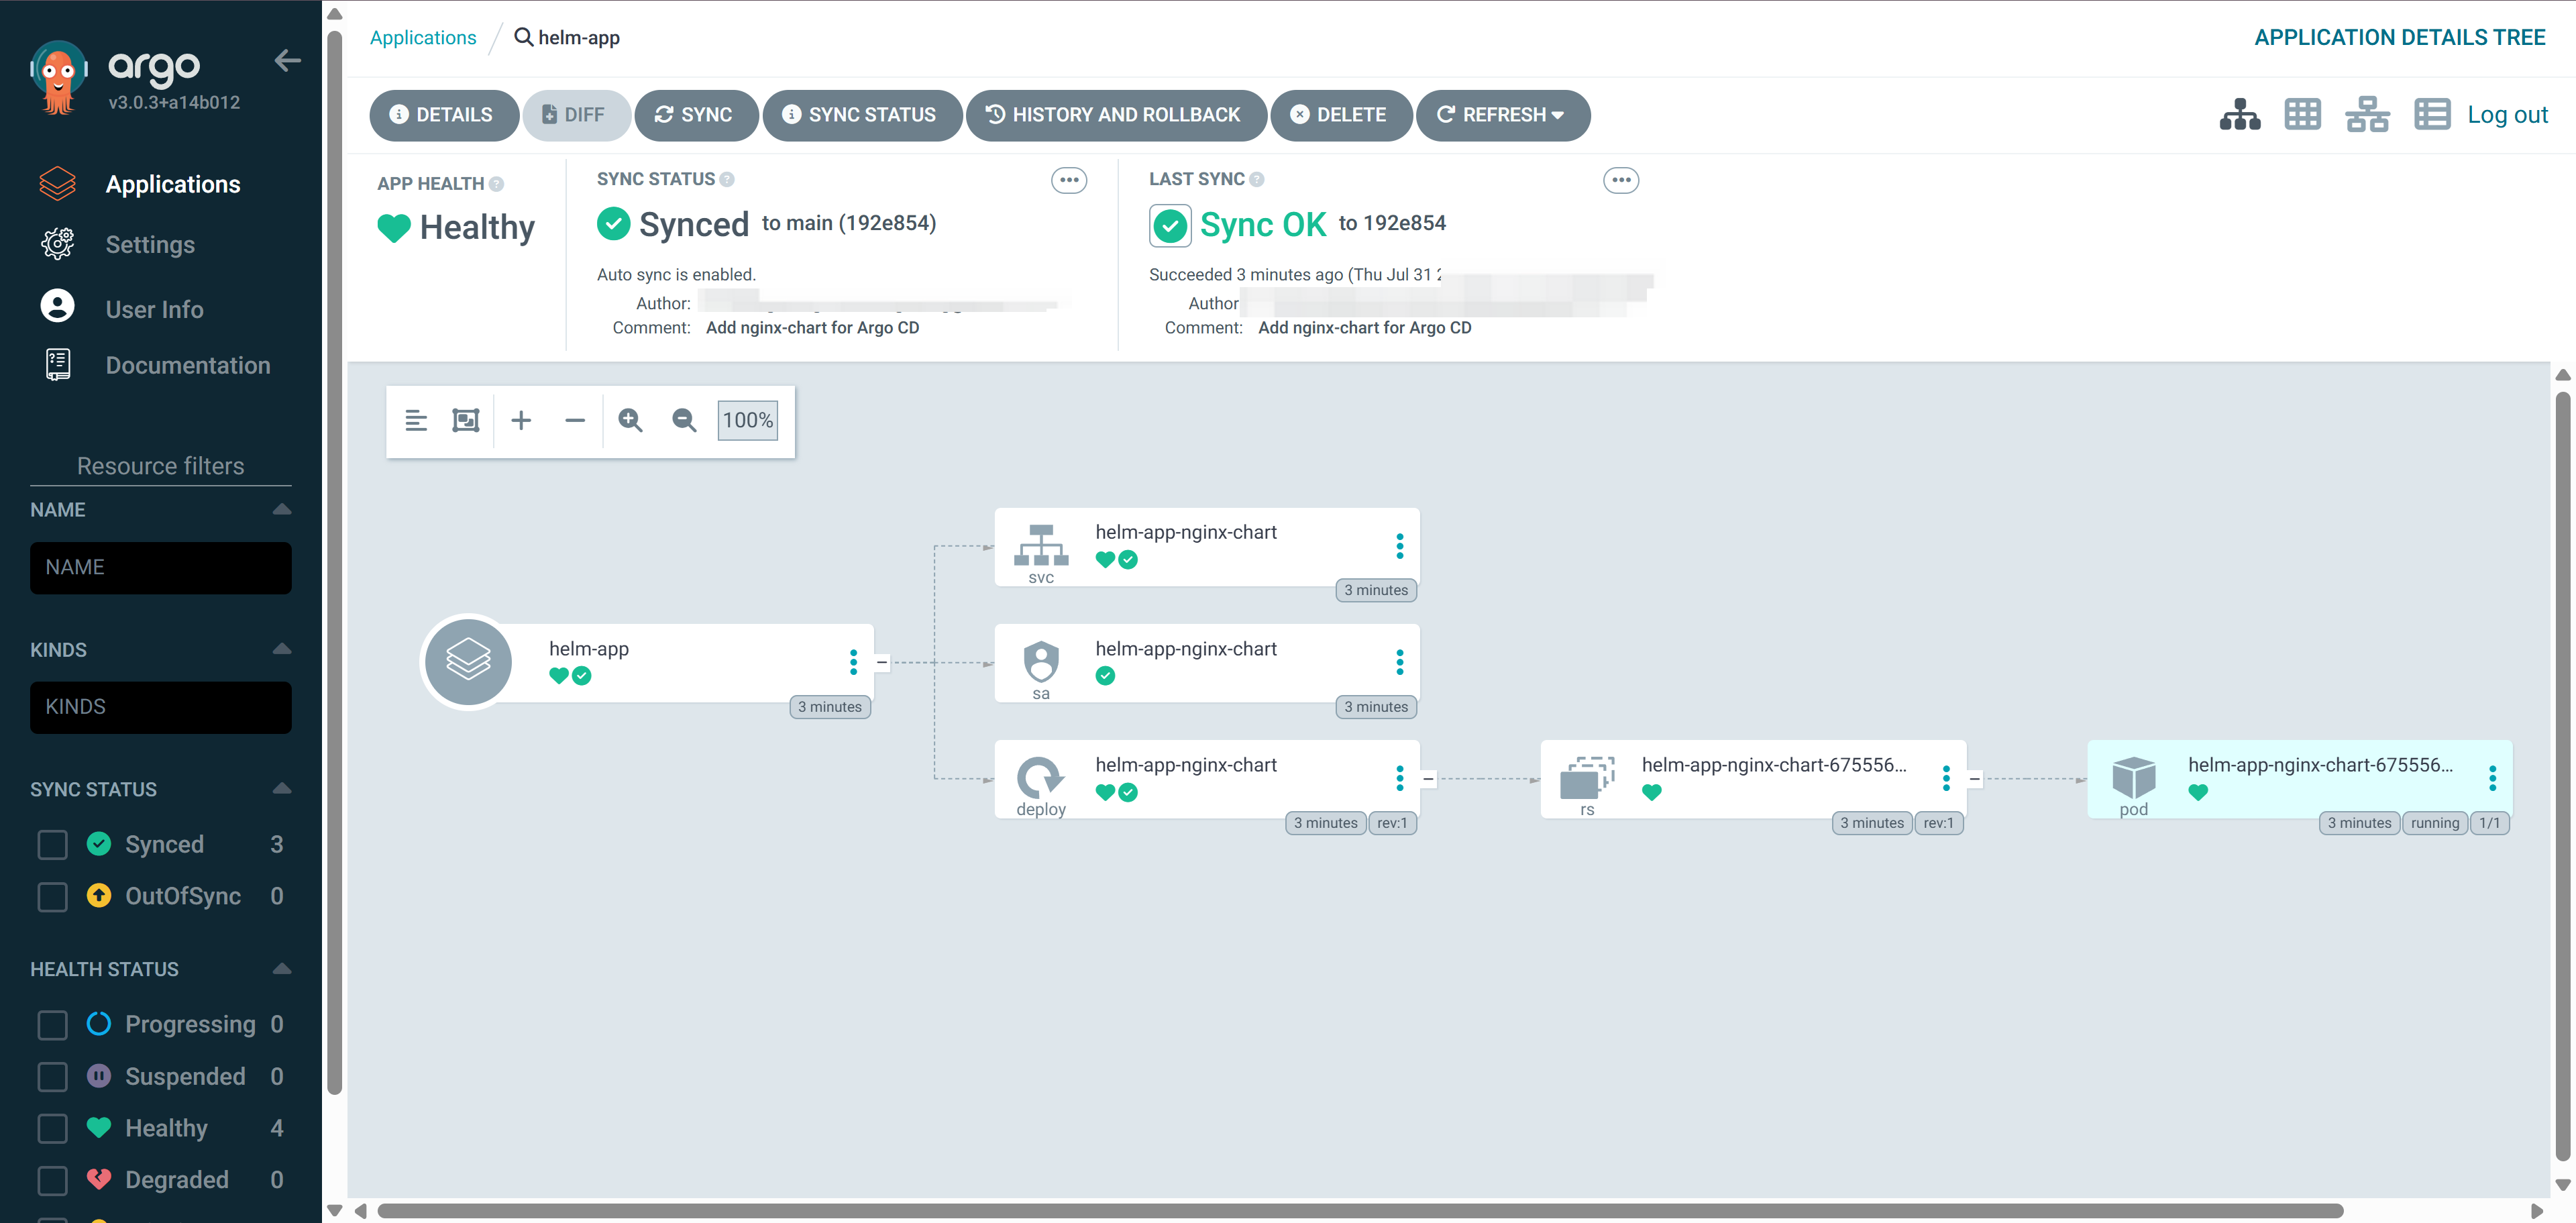Collapse children of helm-app node

click(x=882, y=662)
